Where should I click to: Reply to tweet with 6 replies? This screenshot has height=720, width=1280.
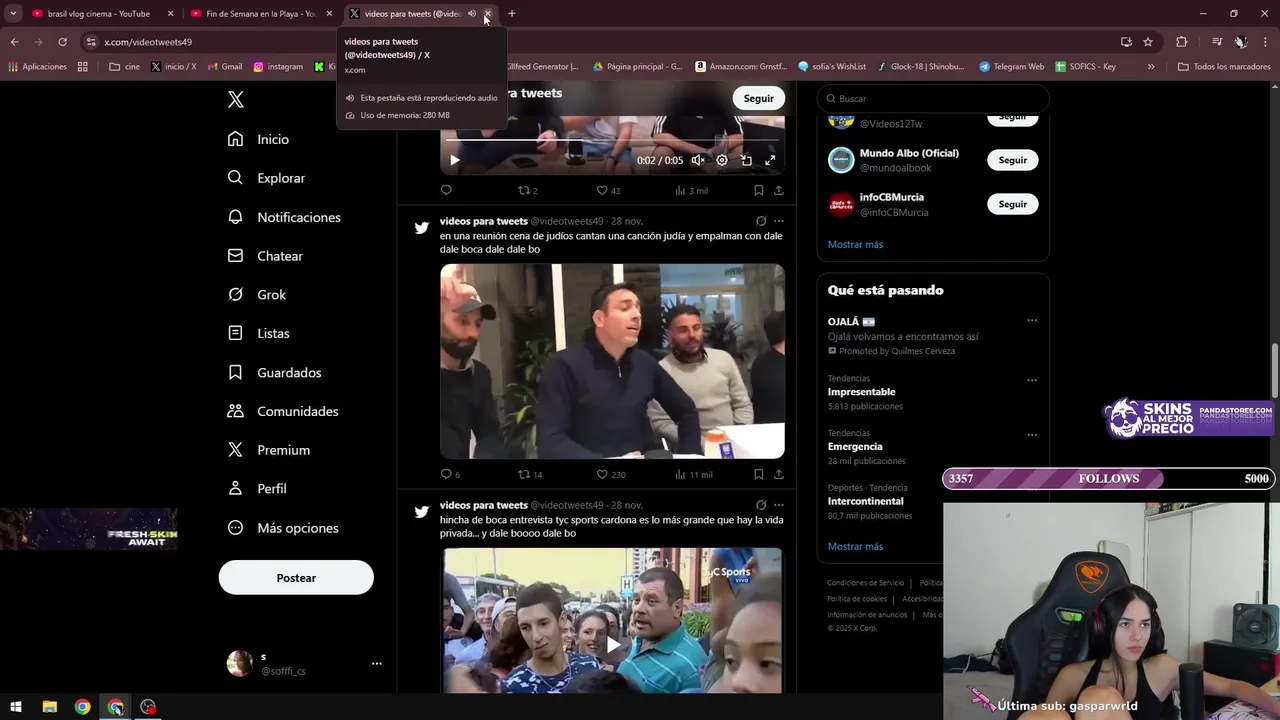tap(450, 474)
